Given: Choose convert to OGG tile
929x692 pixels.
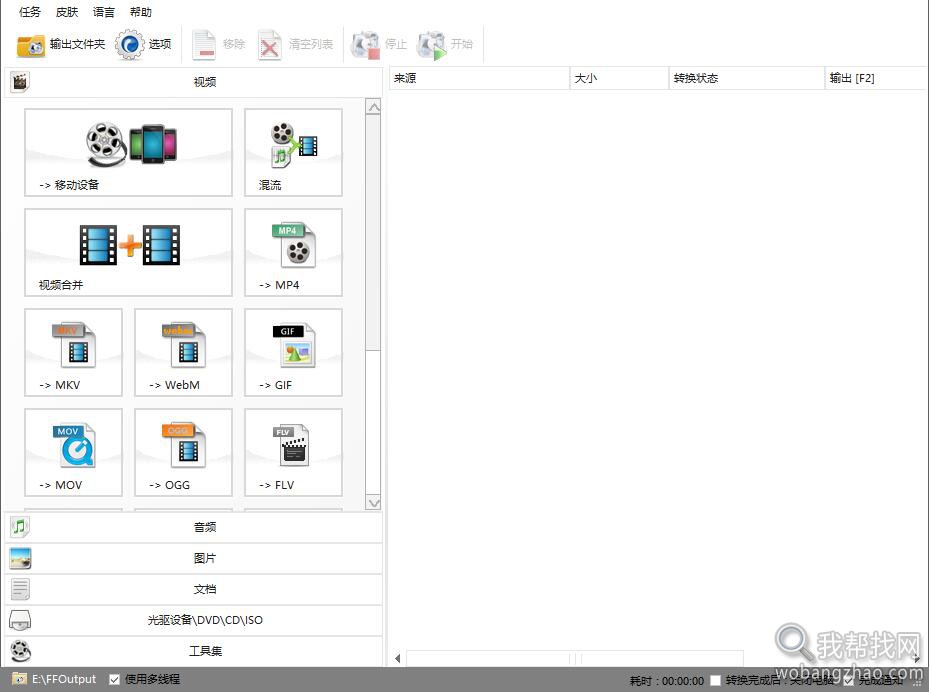Looking at the screenshot, I should point(184,453).
